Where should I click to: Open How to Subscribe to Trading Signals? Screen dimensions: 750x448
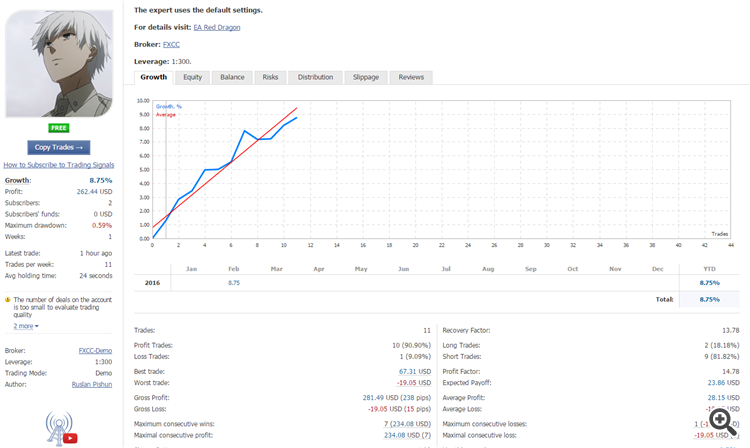click(x=59, y=164)
